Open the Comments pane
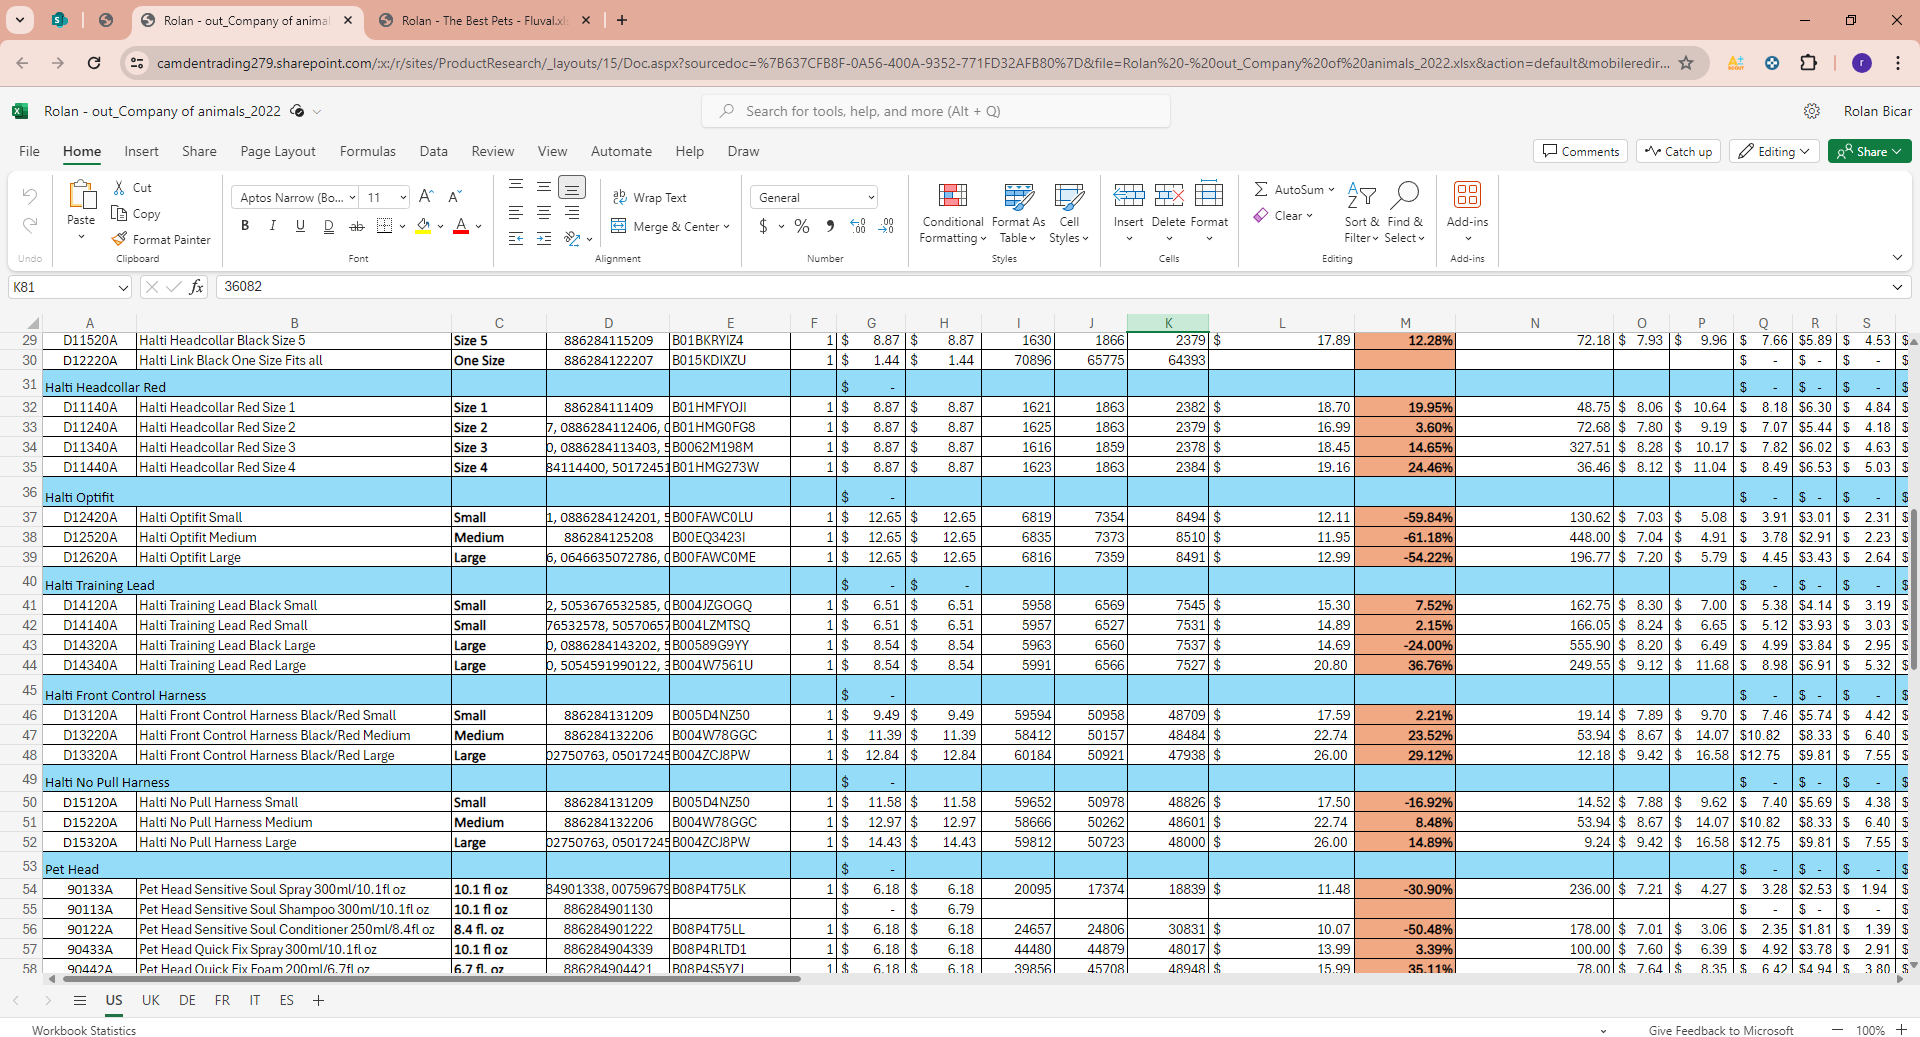Viewport: 1920px width, 1037px height. point(1580,151)
